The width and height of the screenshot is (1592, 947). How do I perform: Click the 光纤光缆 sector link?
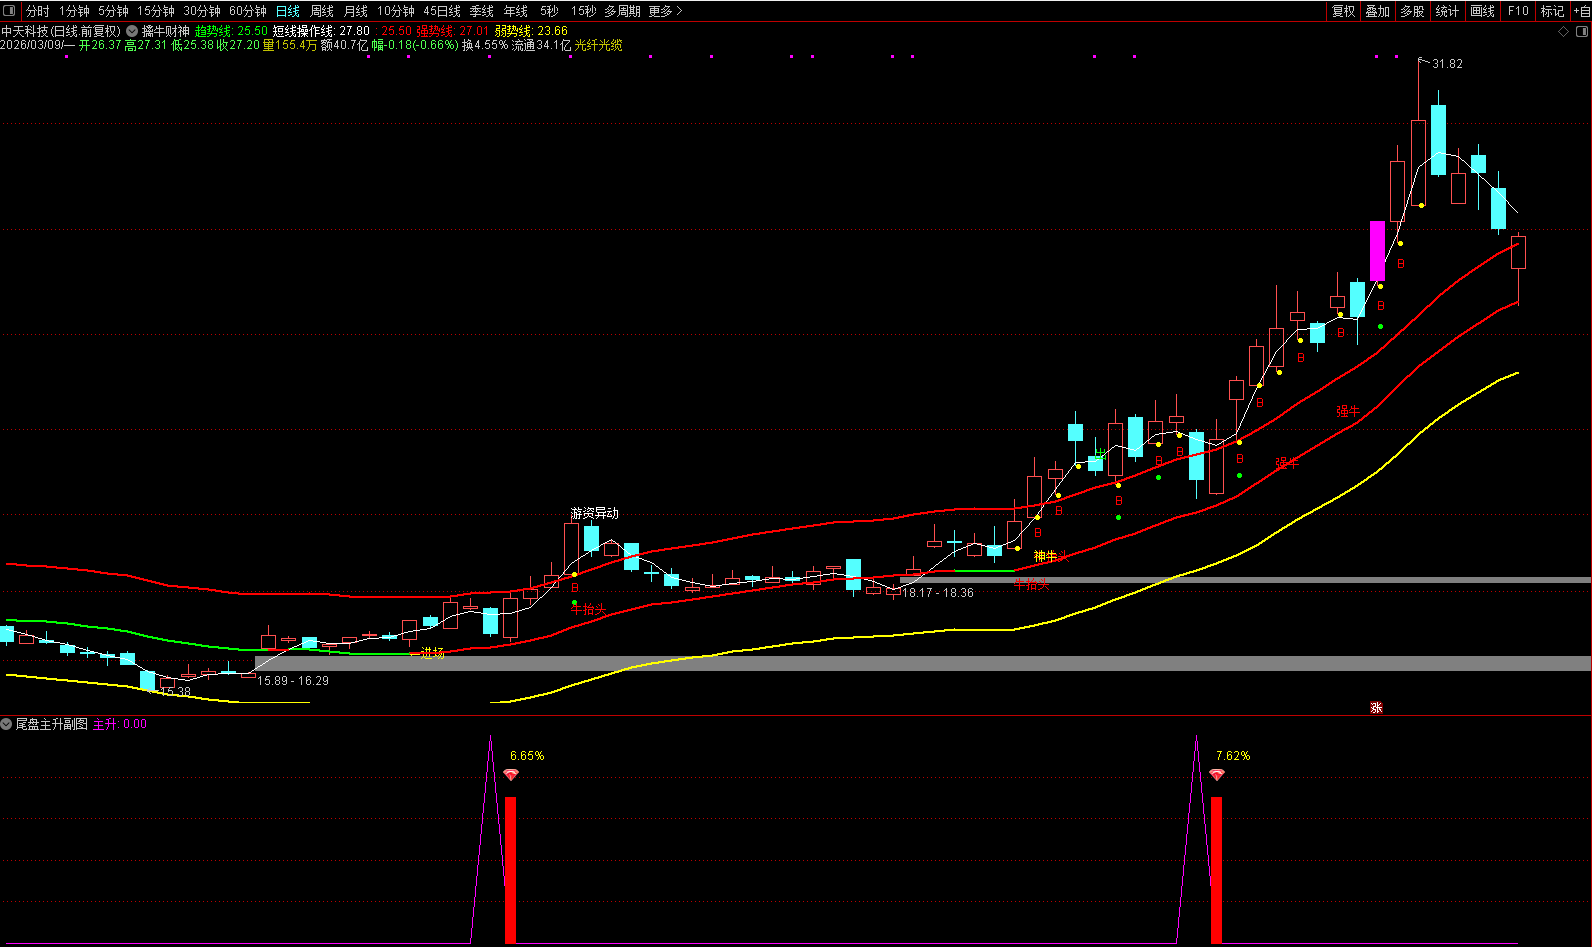tap(598, 45)
